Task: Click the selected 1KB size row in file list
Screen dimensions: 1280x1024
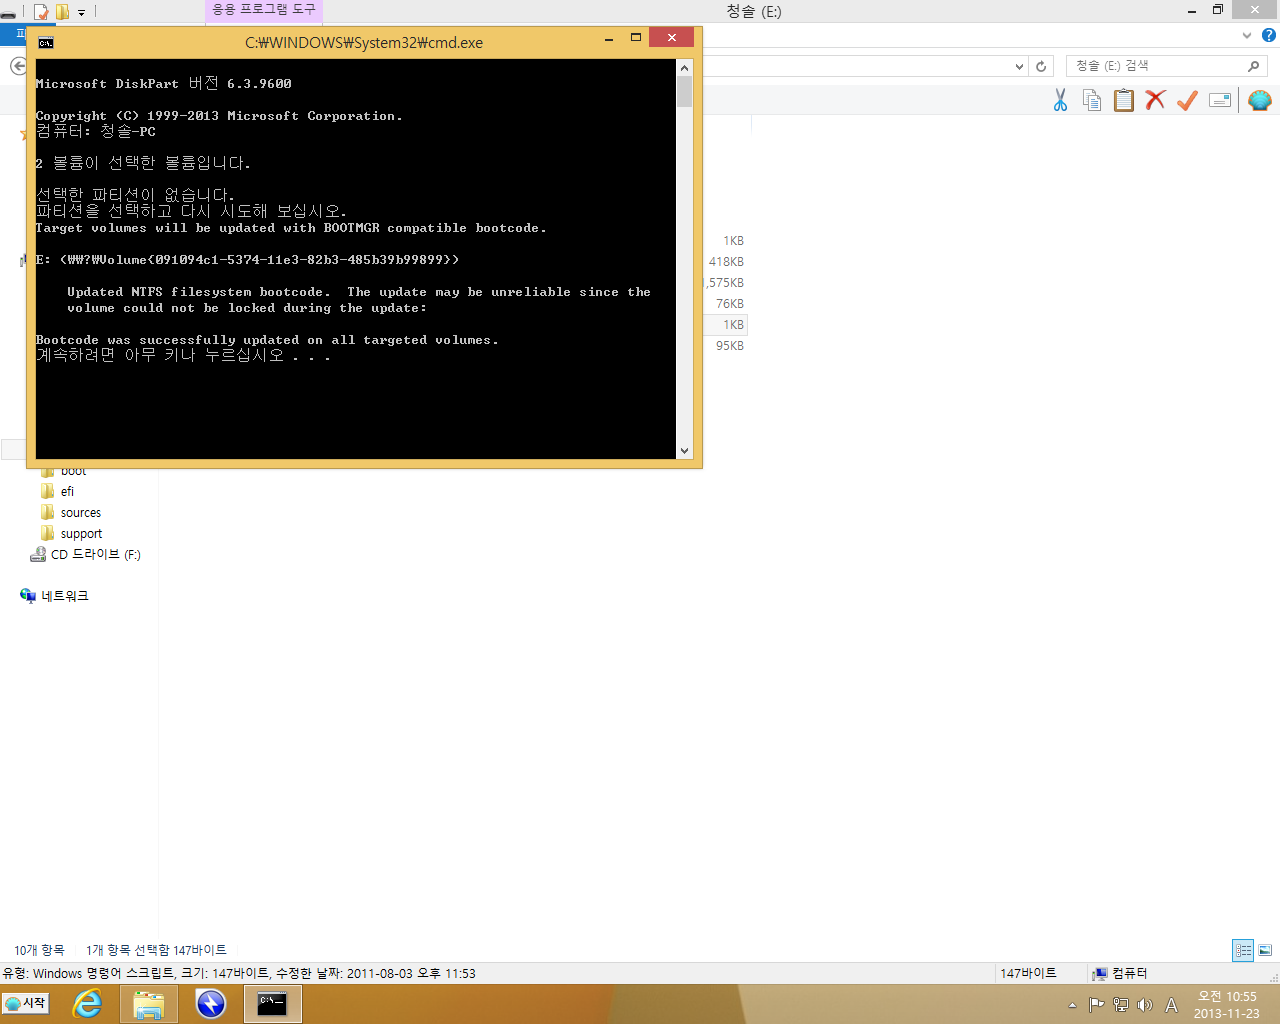Action: click(x=726, y=325)
